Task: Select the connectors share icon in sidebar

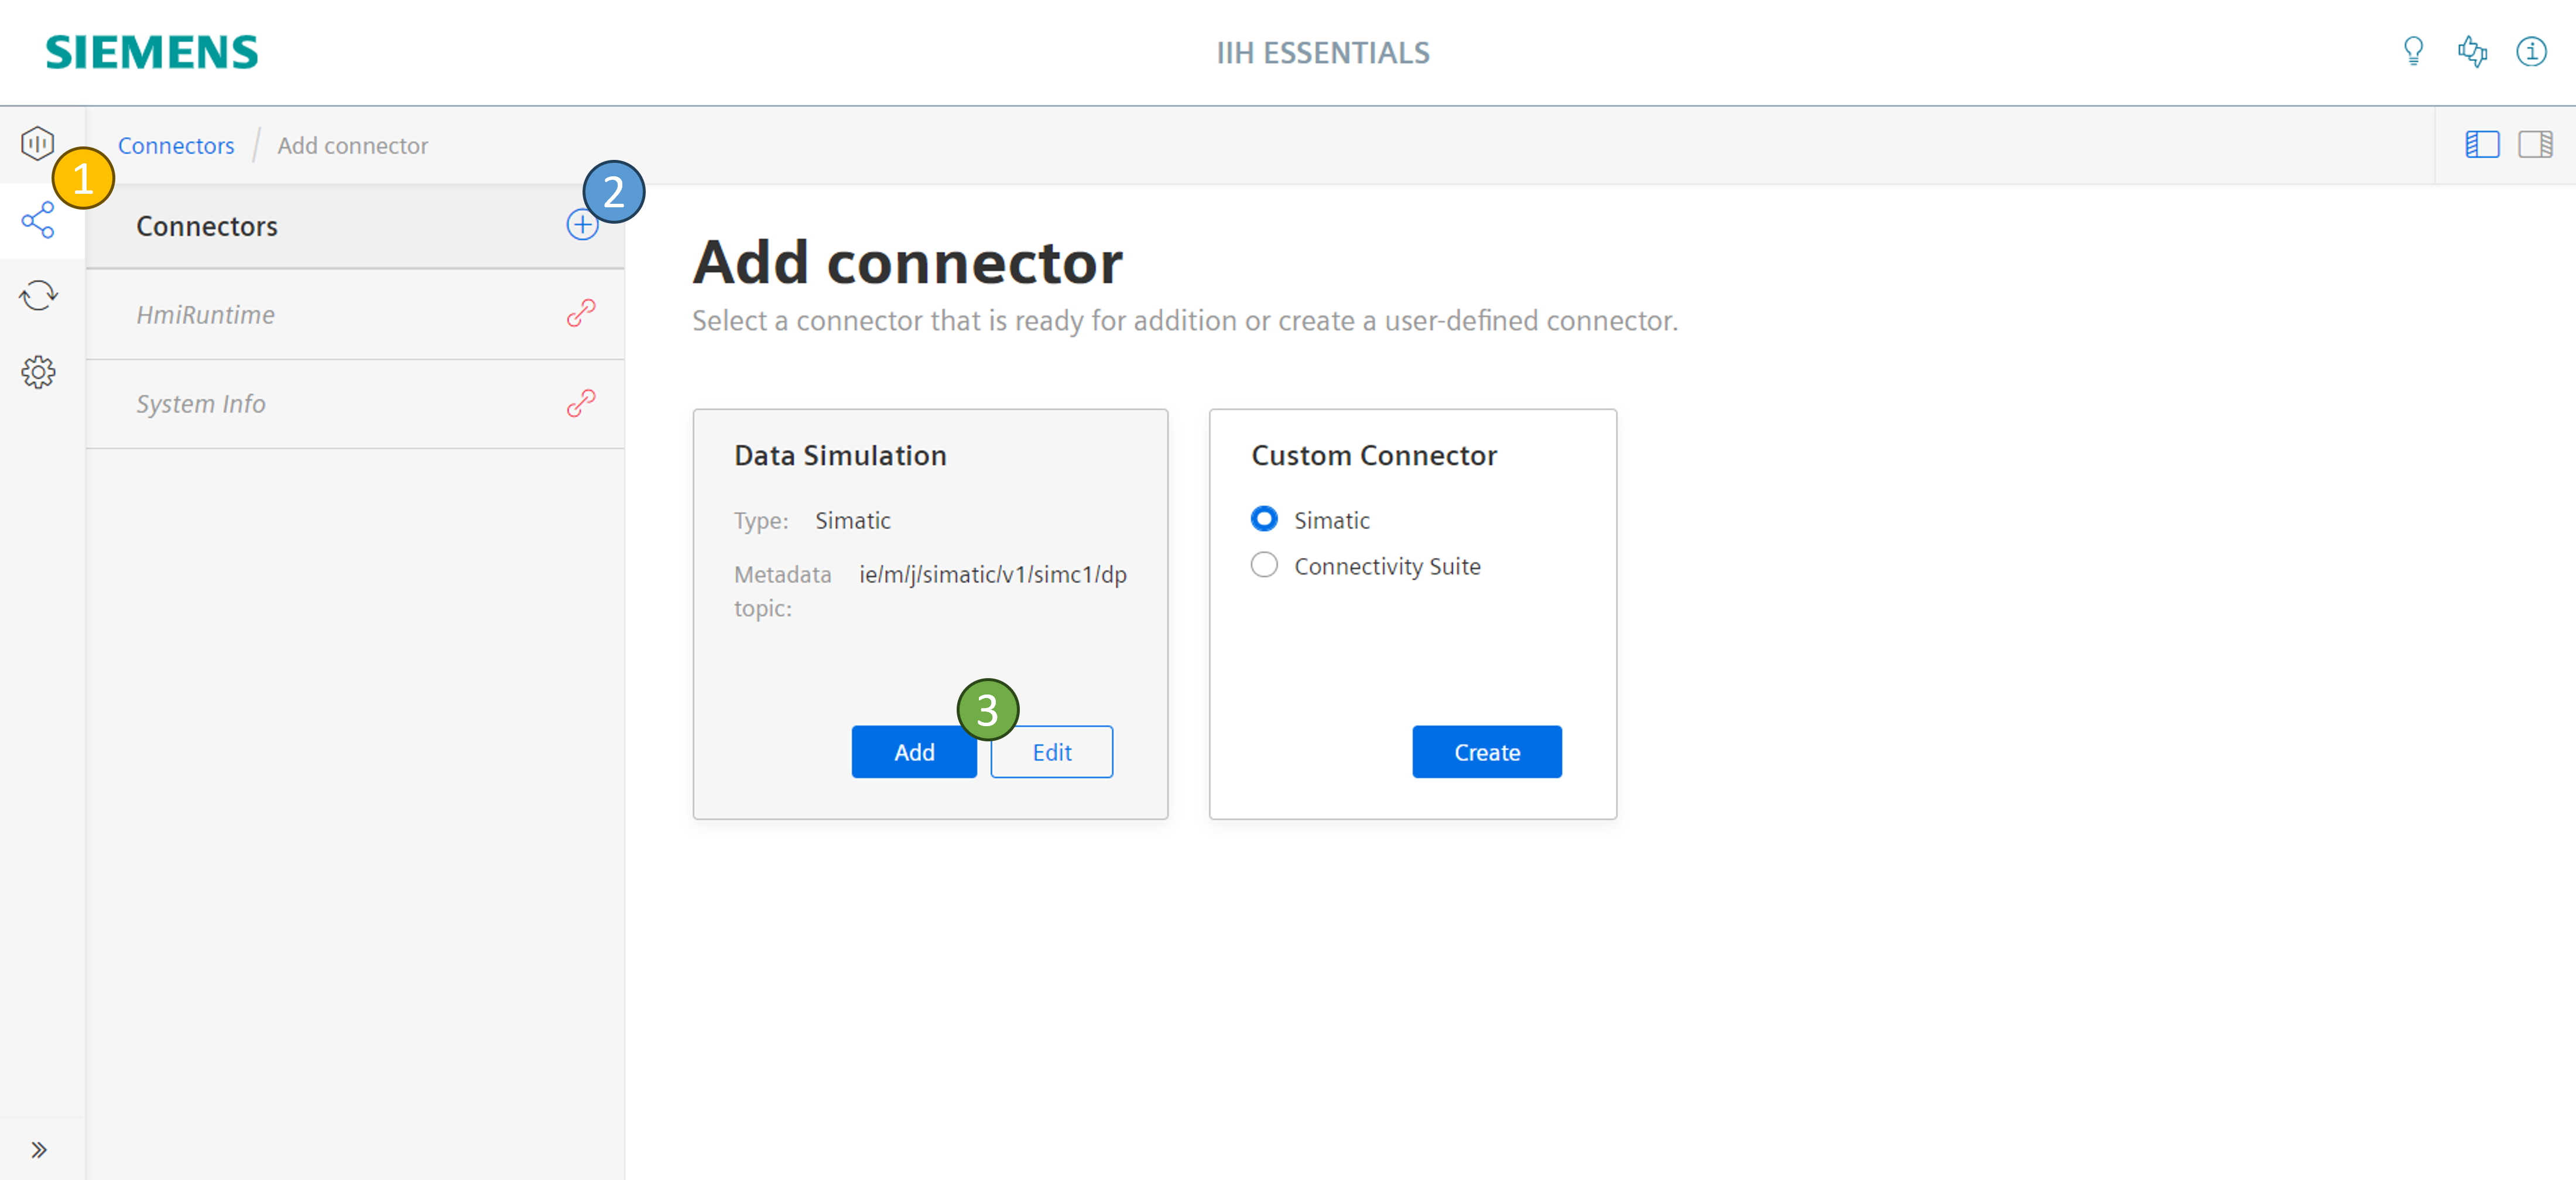Action: 38,221
